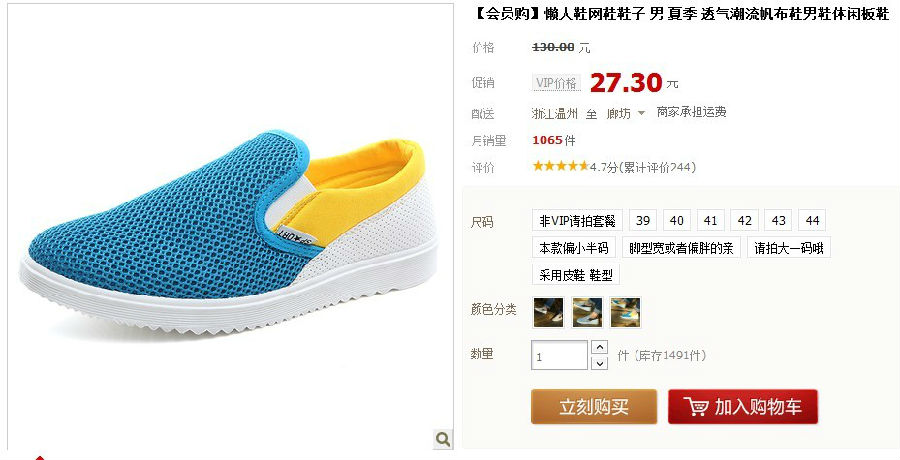This screenshot has height=460, width=900.
Task: Click the 立刻购买 buy now button
Action: pos(594,407)
